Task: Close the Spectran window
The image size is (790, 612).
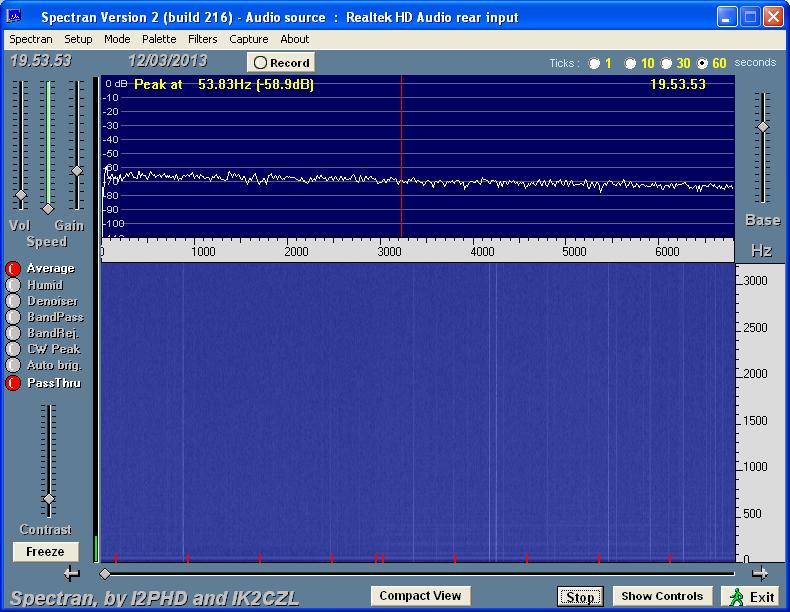Action: pyautogui.click(x=773, y=17)
